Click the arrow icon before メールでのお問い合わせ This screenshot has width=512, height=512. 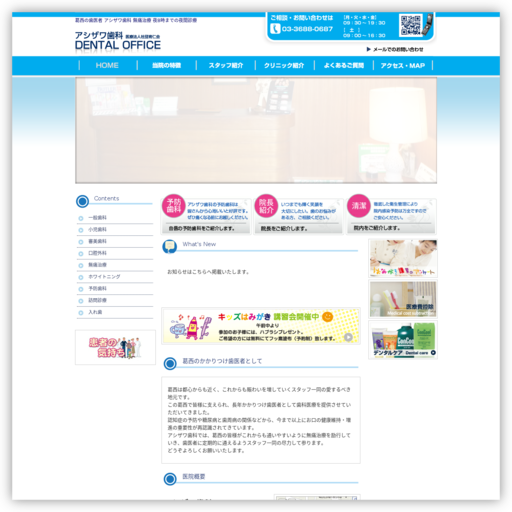pyautogui.click(x=368, y=49)
